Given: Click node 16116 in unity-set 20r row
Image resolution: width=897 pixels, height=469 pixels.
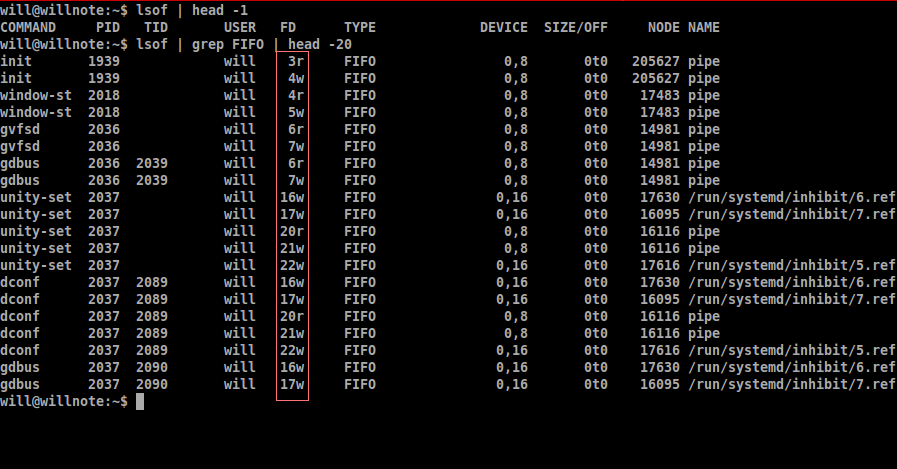Looking at the screenshot, I should pyautogui.click(x=660, y=232).
